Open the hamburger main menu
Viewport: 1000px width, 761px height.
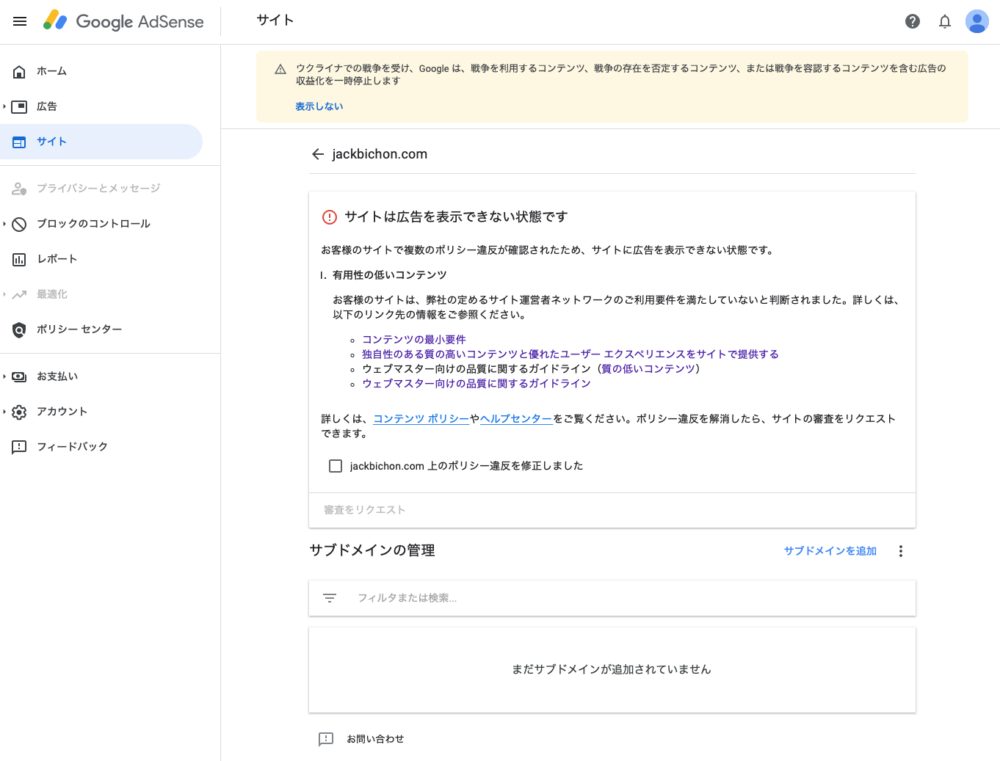click(20, 21)
